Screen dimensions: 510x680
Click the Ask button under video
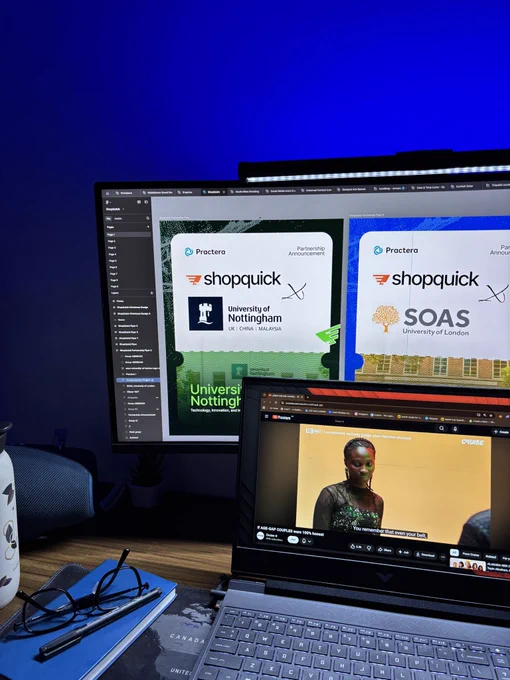pos(404,552)
